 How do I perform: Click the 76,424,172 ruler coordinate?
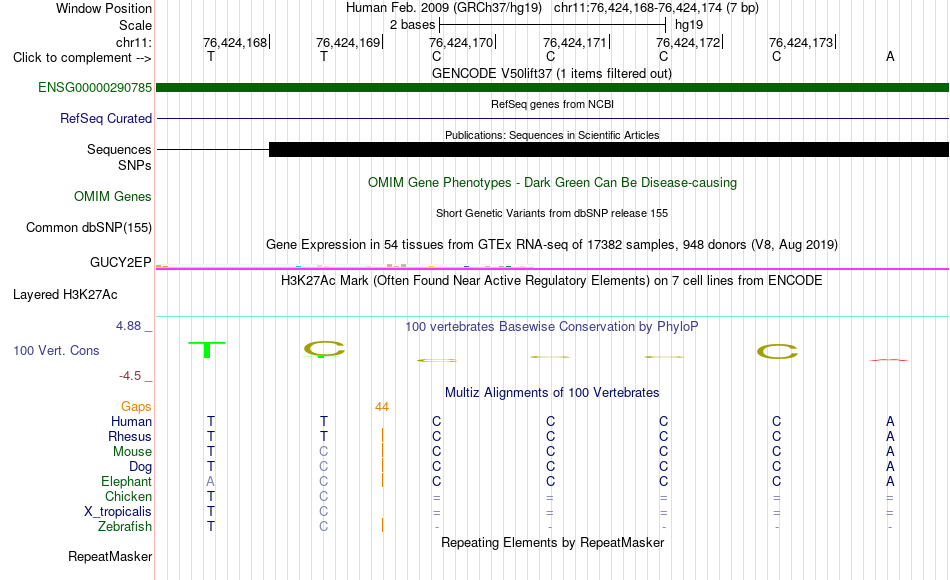pyautogui.click(x=688, y=42)
